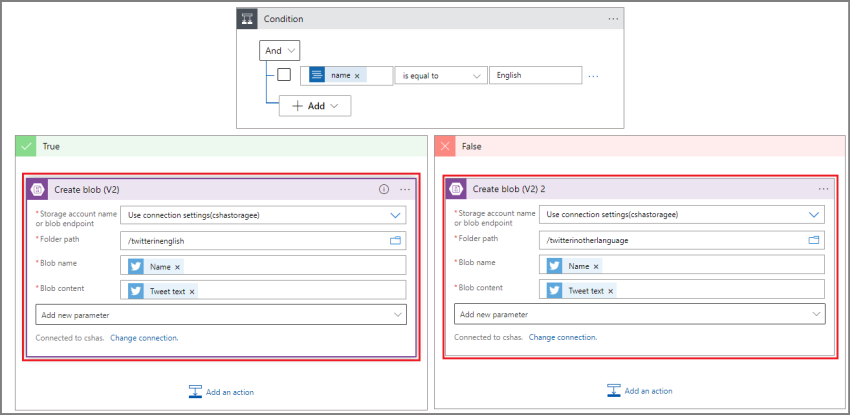Expand storage account dropdown in Create blob (V2) 2
Viewport: 850px width, 415px height.
[814, 215]
